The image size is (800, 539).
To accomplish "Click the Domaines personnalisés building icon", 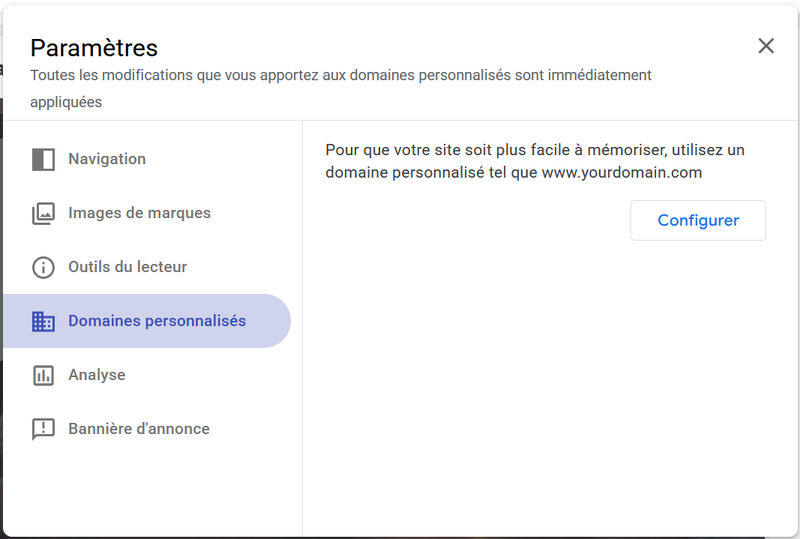I will coord(43,322).
